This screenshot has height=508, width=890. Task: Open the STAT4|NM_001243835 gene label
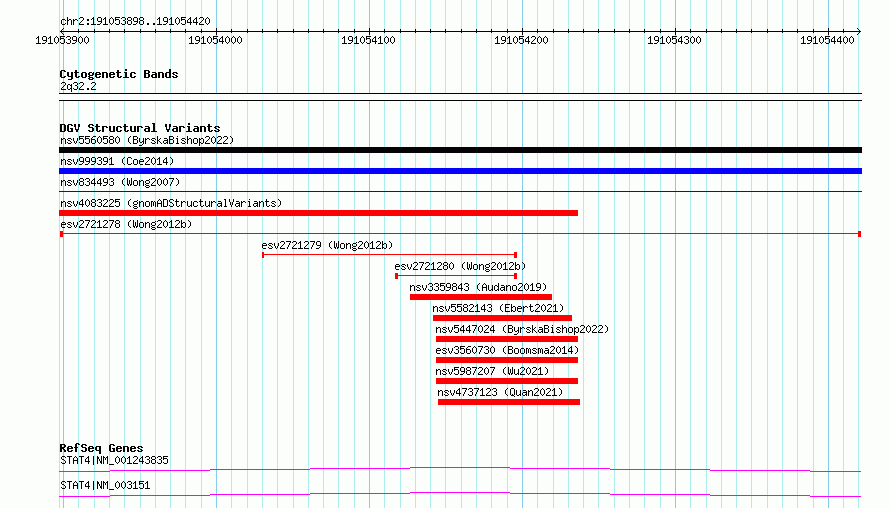pyautogui.click(x=114, y=460)
